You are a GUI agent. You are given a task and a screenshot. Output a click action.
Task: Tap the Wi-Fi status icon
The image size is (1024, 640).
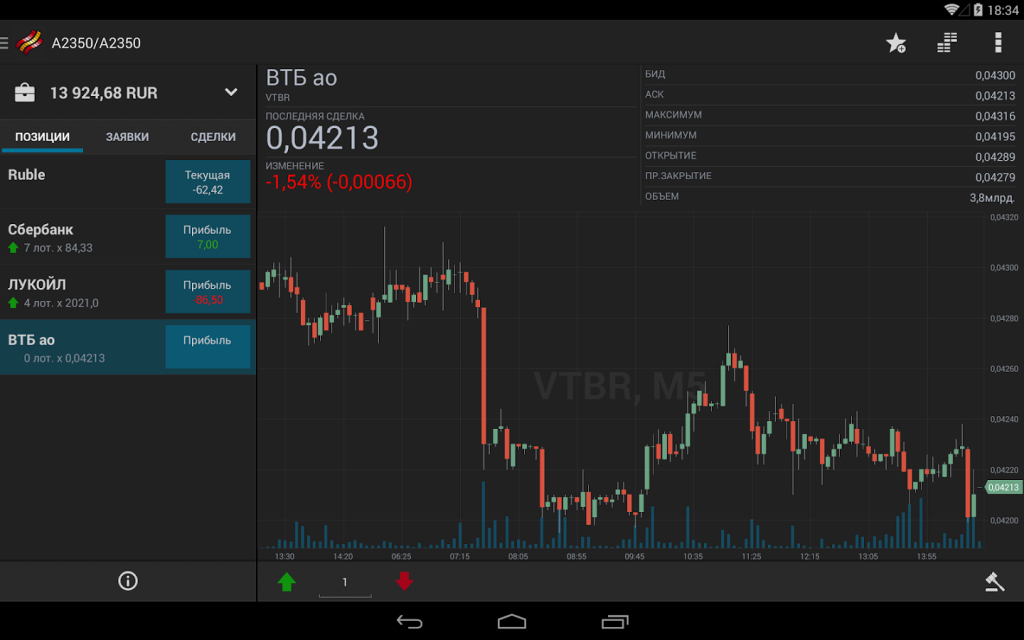tap(952, 10)
